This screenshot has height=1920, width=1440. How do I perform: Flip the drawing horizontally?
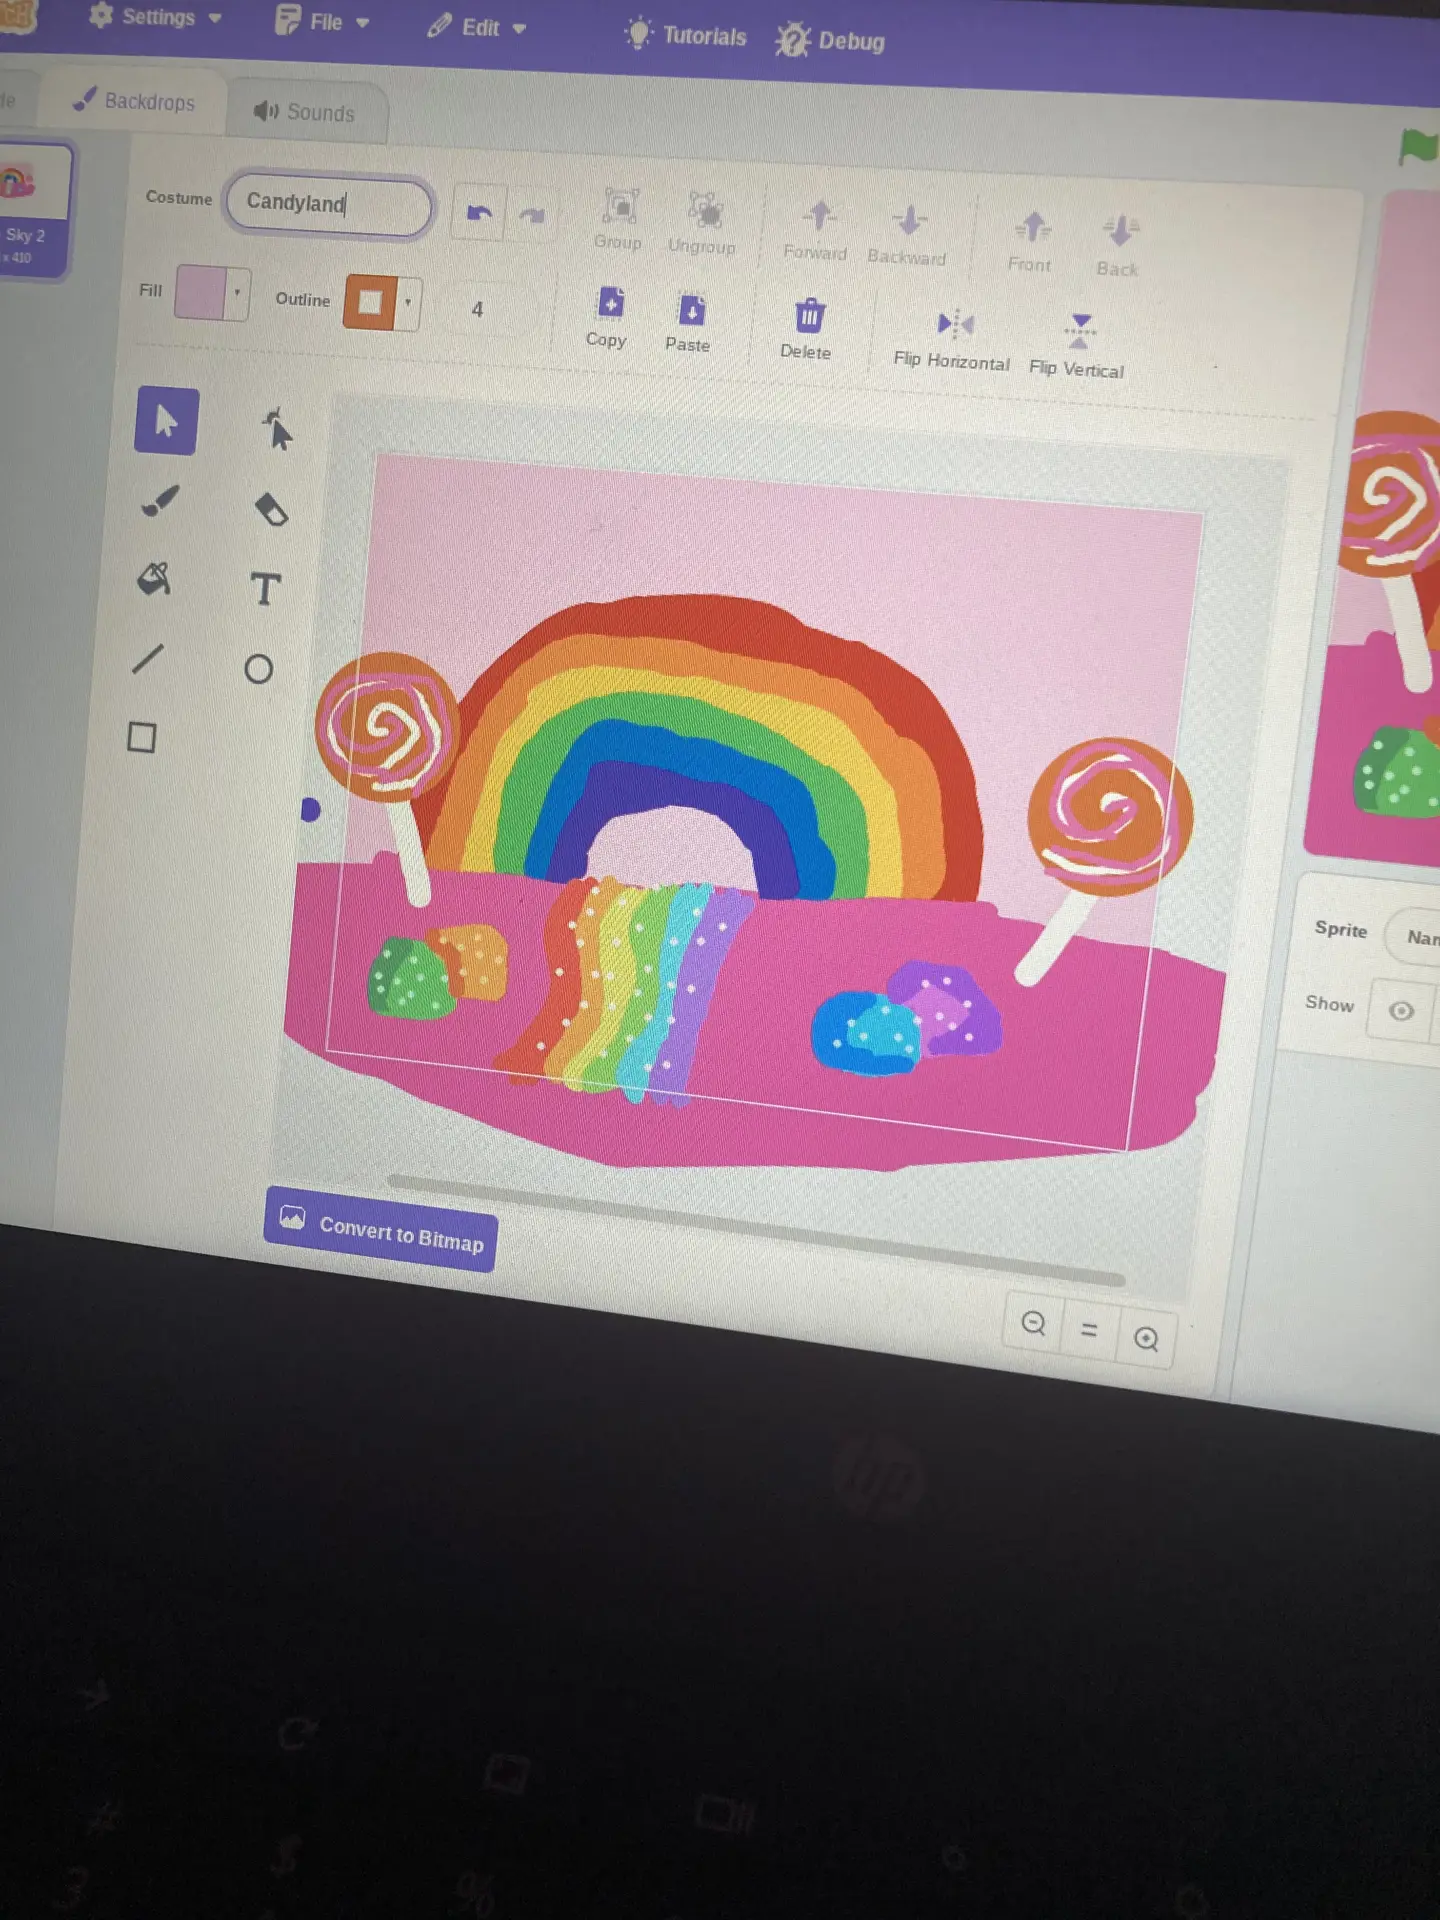(952, 340)
